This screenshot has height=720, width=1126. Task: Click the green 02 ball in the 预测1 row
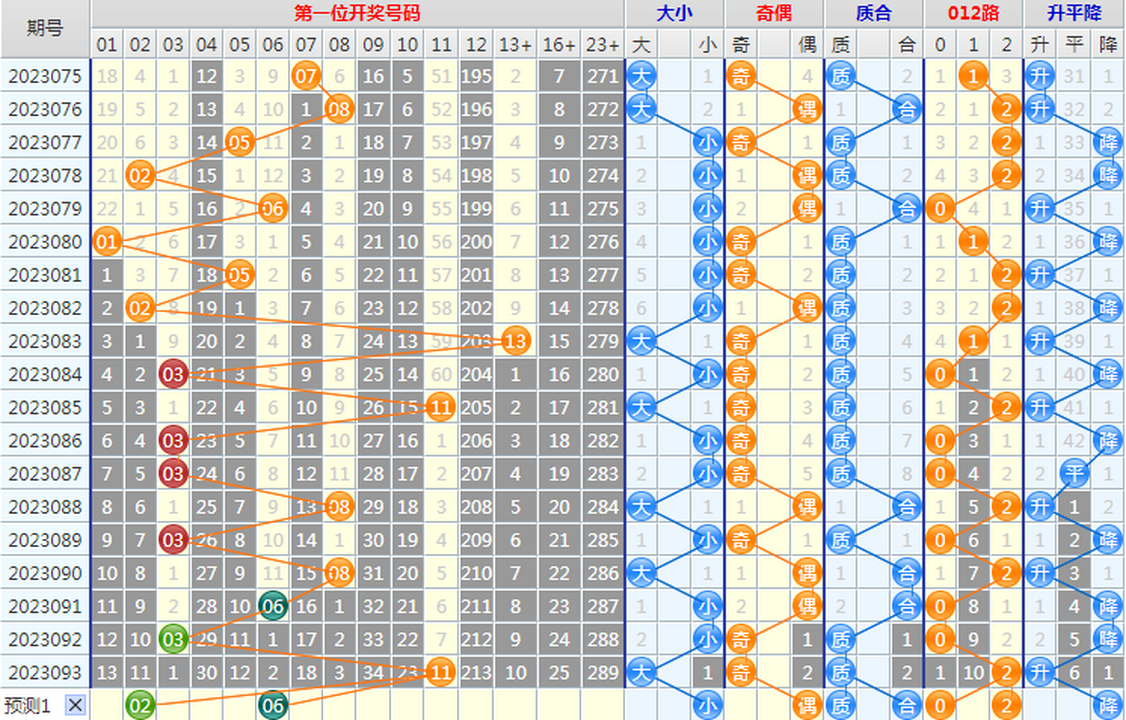click(140, 705)
